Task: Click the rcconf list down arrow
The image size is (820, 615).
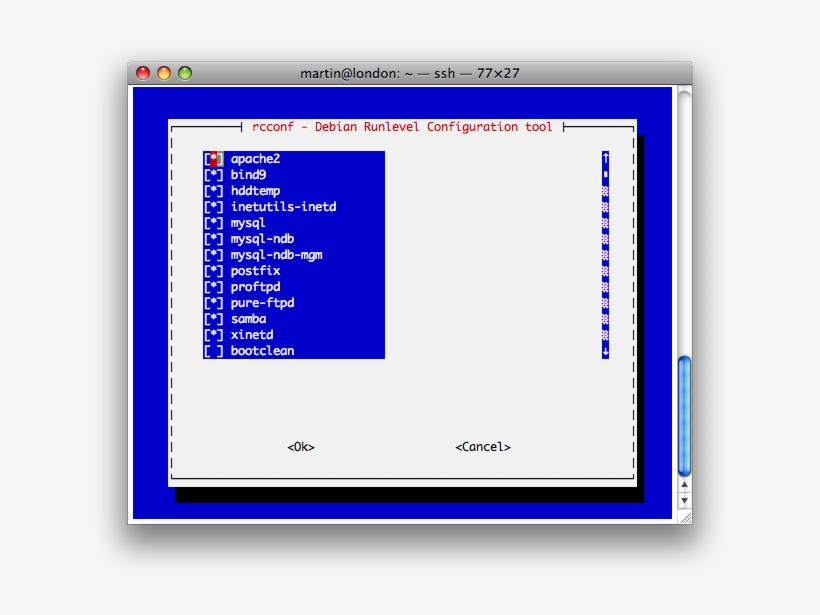Action: (606, 351)
